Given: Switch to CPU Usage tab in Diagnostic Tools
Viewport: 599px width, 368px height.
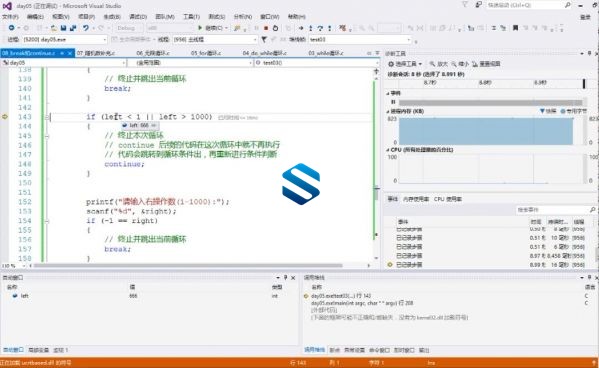Looking at the screenshot, I should pos(448,199).
